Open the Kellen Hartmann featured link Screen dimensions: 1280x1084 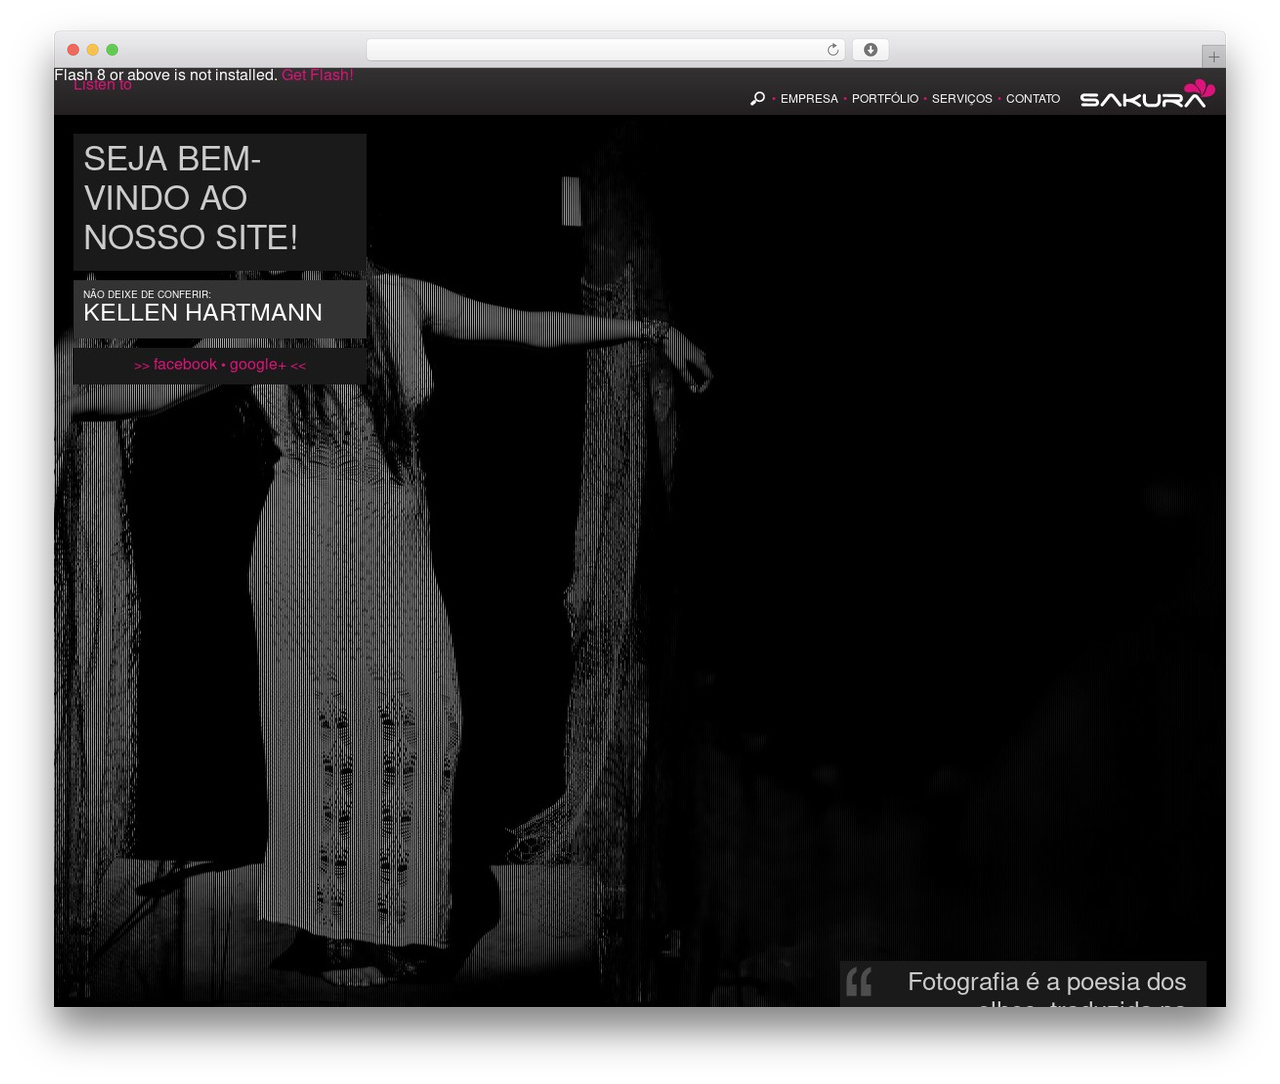pyautogui.click(x=203, y=312)
